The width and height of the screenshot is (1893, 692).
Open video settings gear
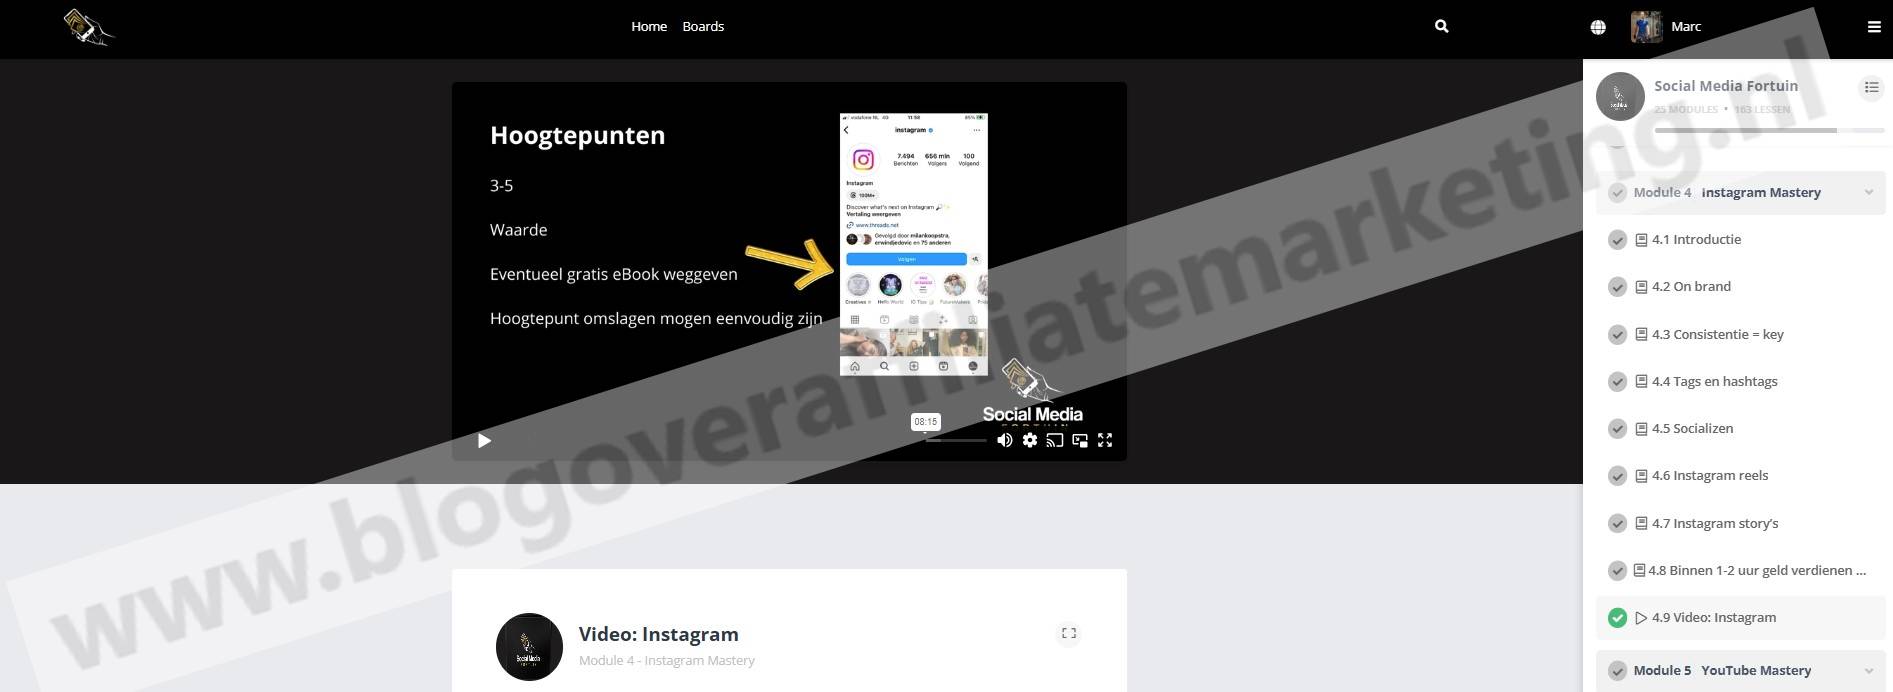[1029, 440]
